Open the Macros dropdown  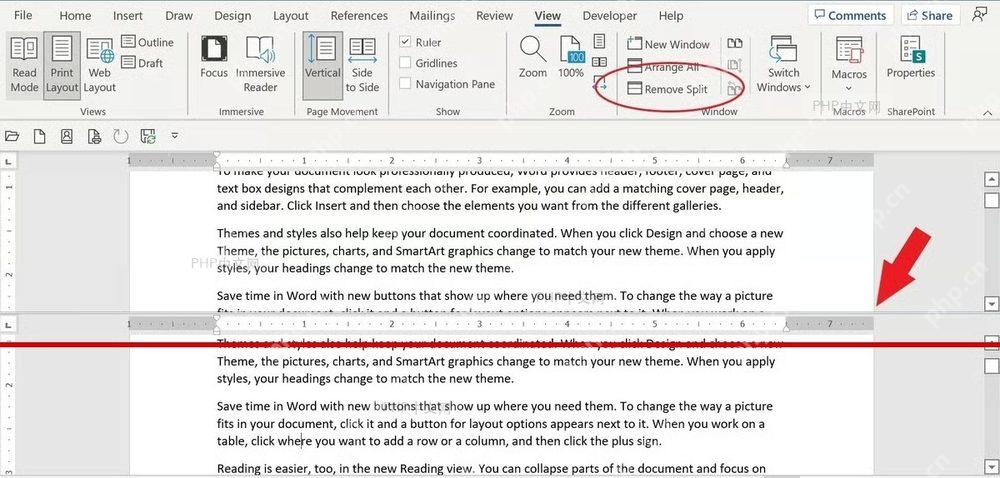pos(849,65)
